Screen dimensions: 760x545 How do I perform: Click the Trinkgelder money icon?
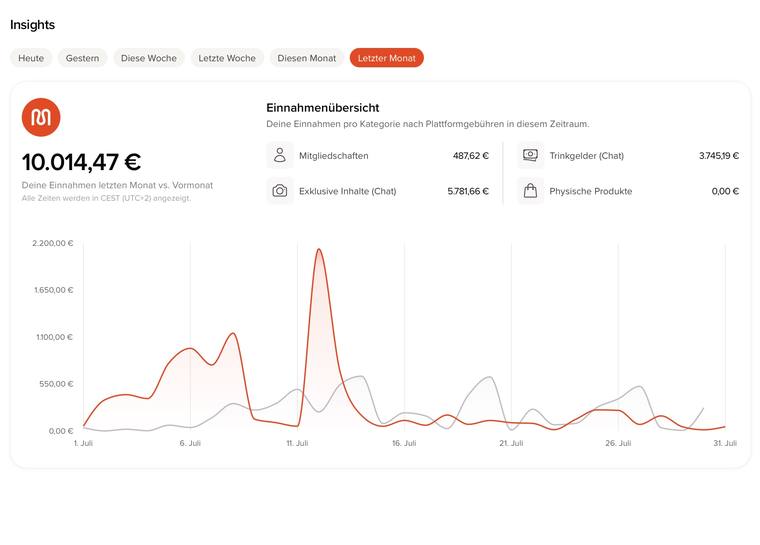coord(530,155)
